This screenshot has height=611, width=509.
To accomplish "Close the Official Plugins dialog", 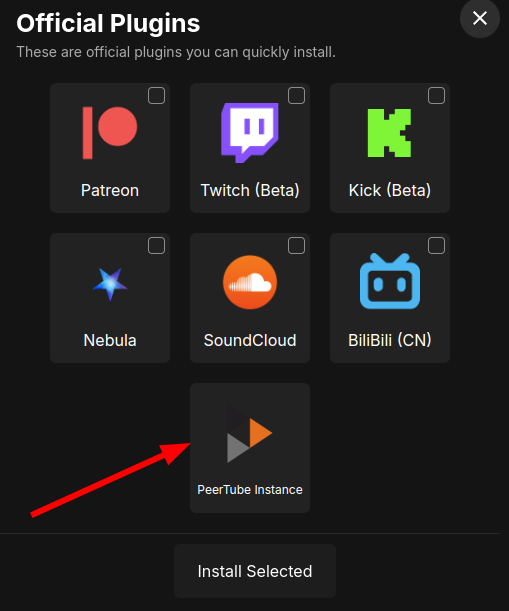I will click(x=480, y=18).
